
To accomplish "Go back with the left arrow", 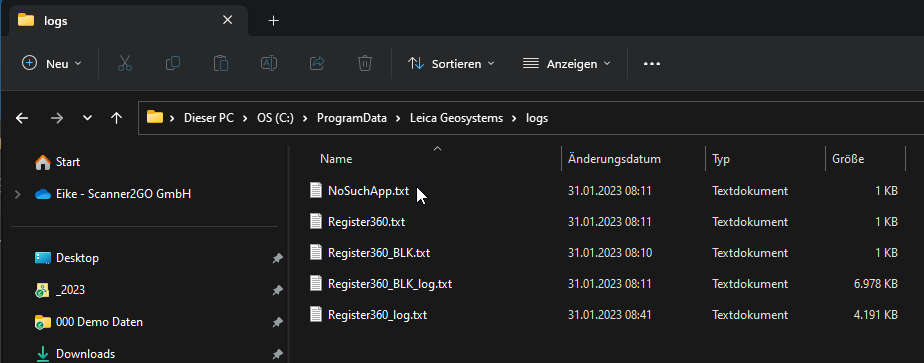I will click(x=22, y=118).
